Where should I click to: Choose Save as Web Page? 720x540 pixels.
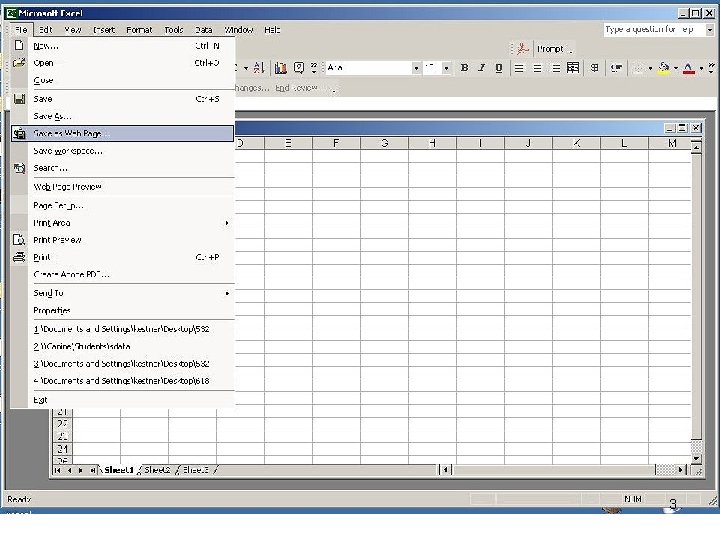coord(122,134)
